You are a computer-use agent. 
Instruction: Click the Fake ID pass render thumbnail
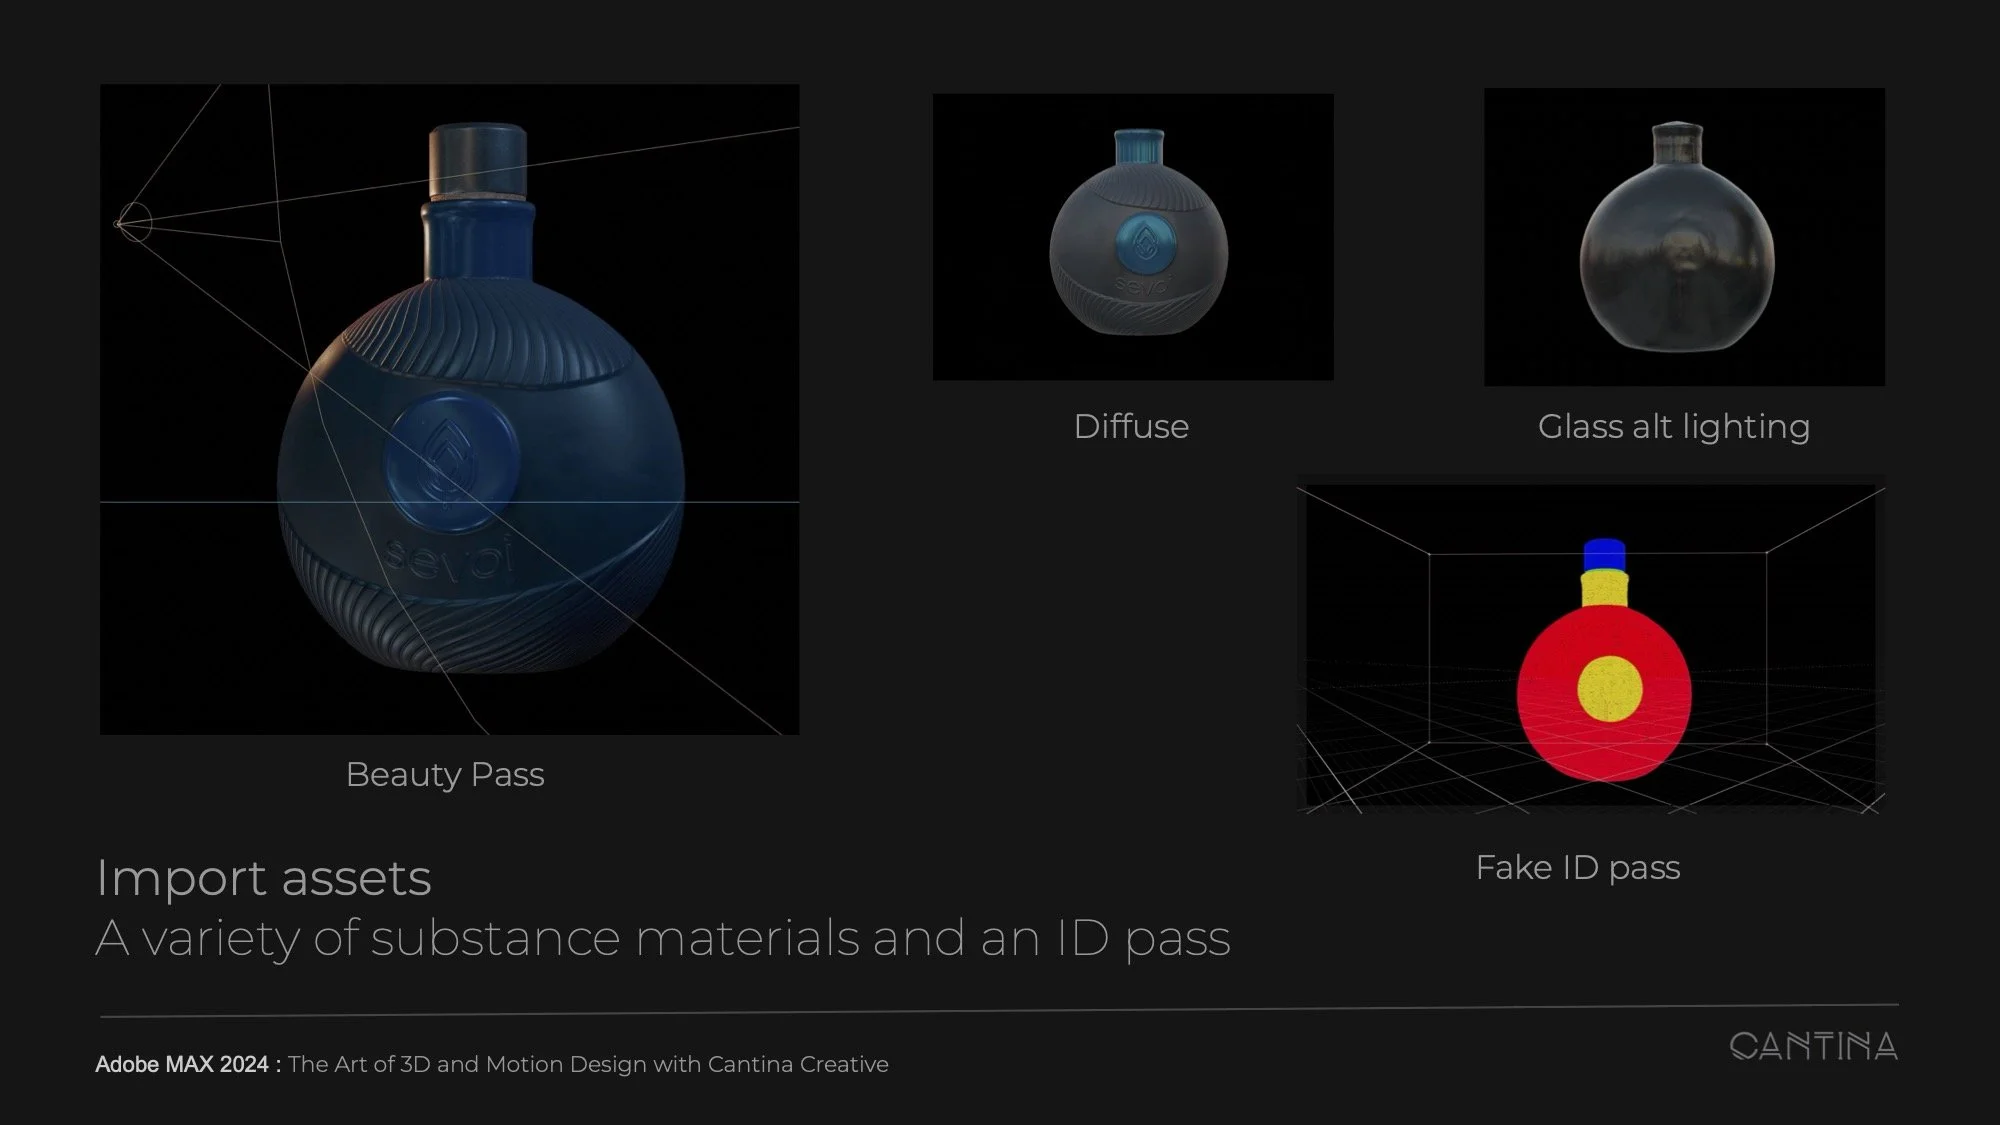coord(1590,645)
